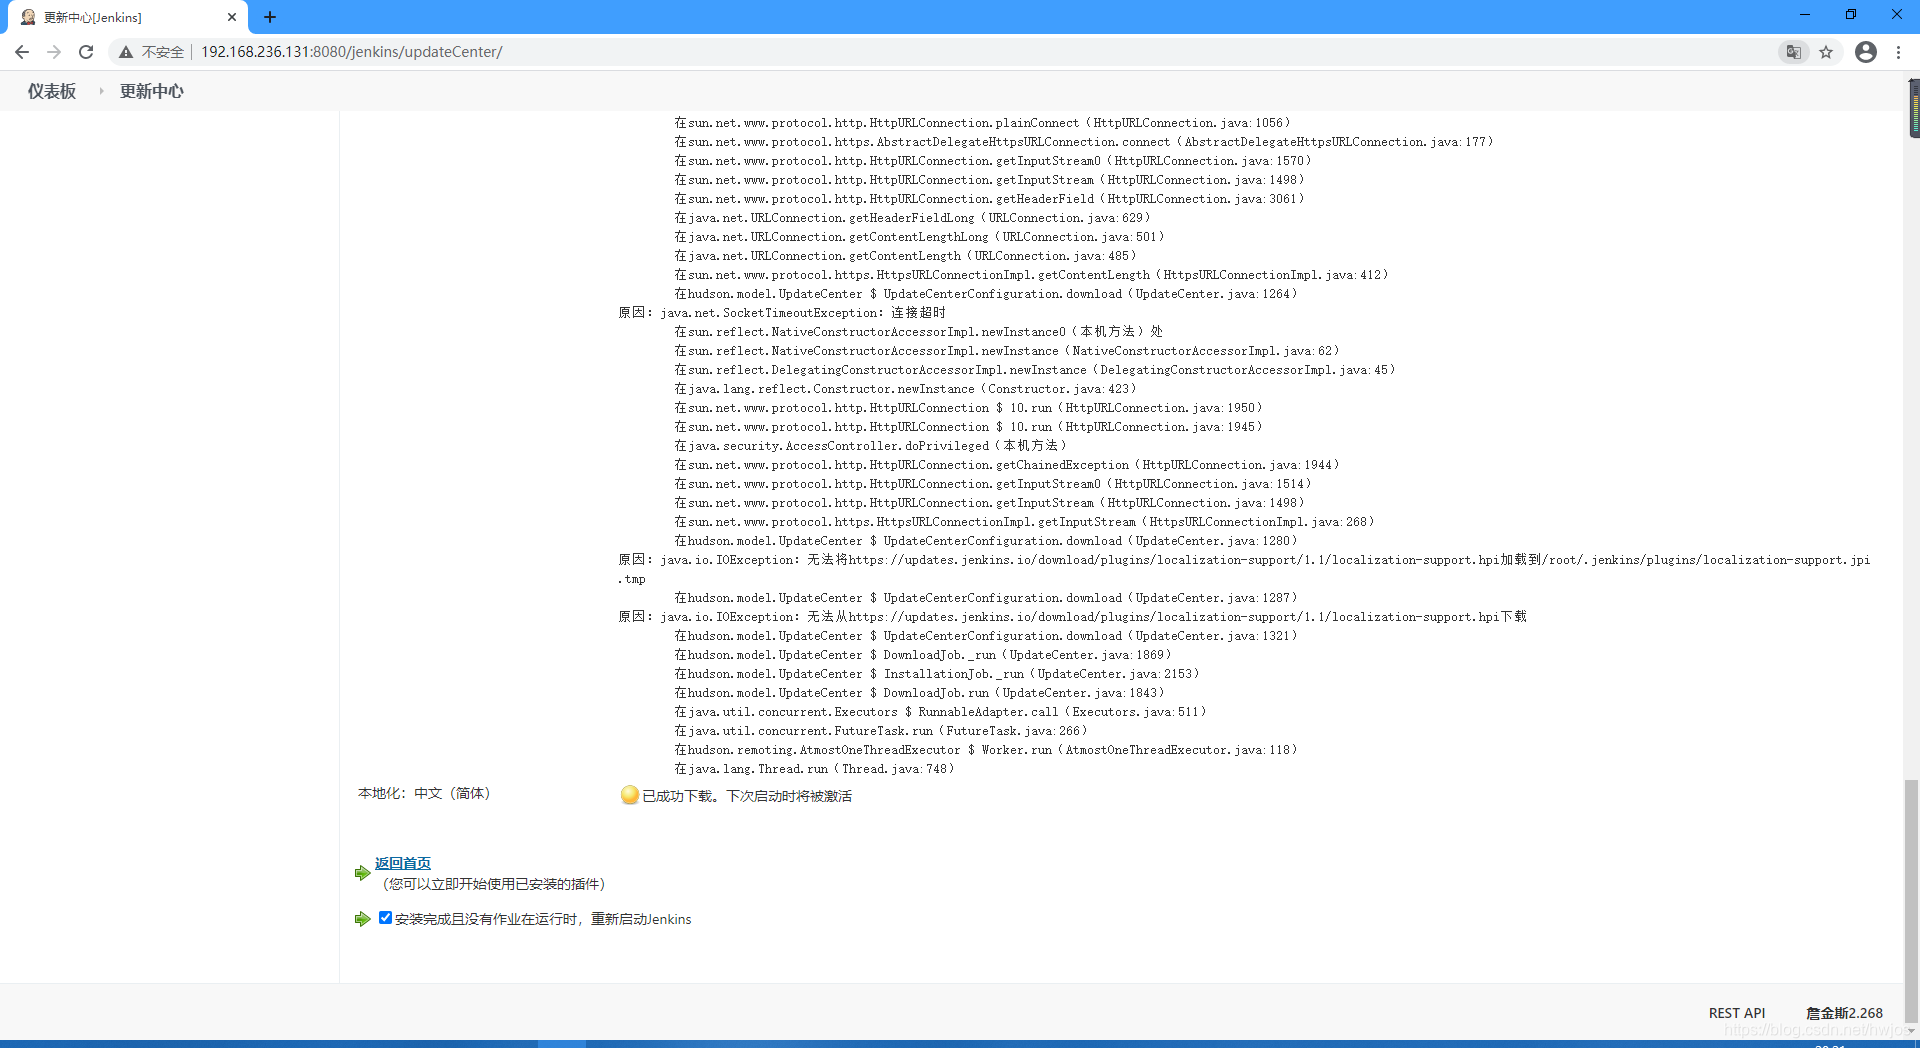Restore down the browser window

coord(1851,15)
